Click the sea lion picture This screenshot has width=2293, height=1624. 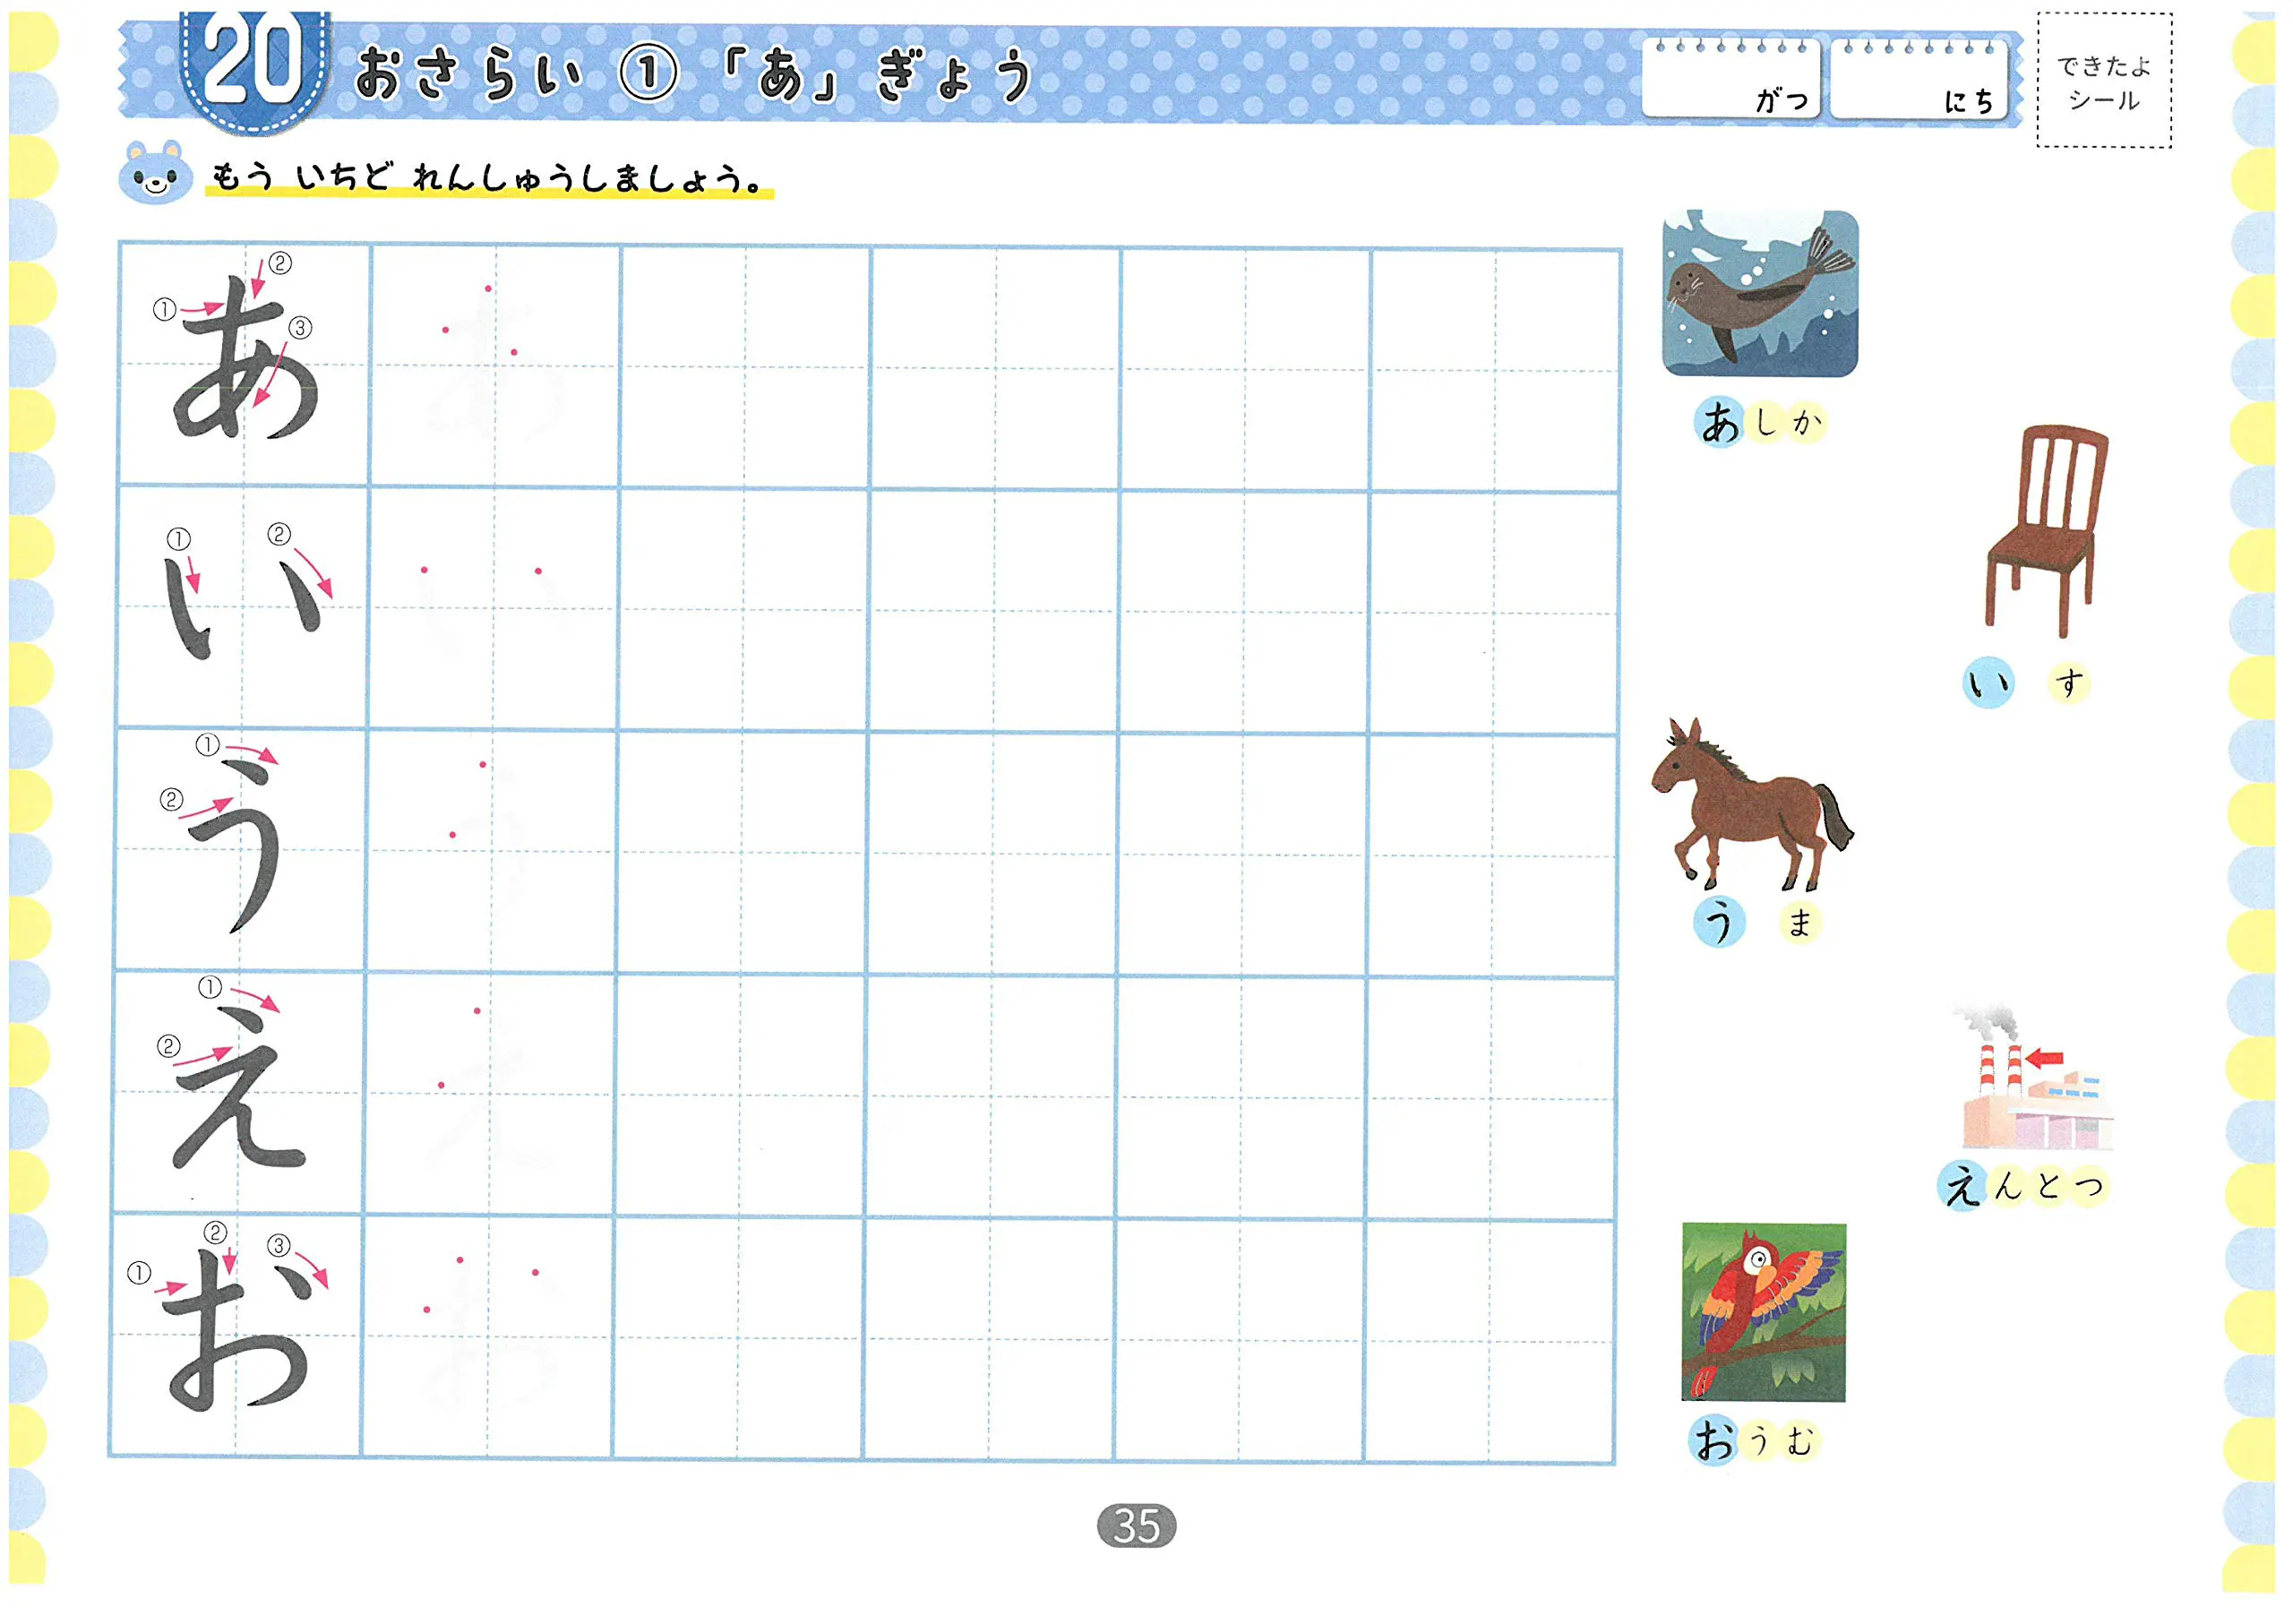1761,293
